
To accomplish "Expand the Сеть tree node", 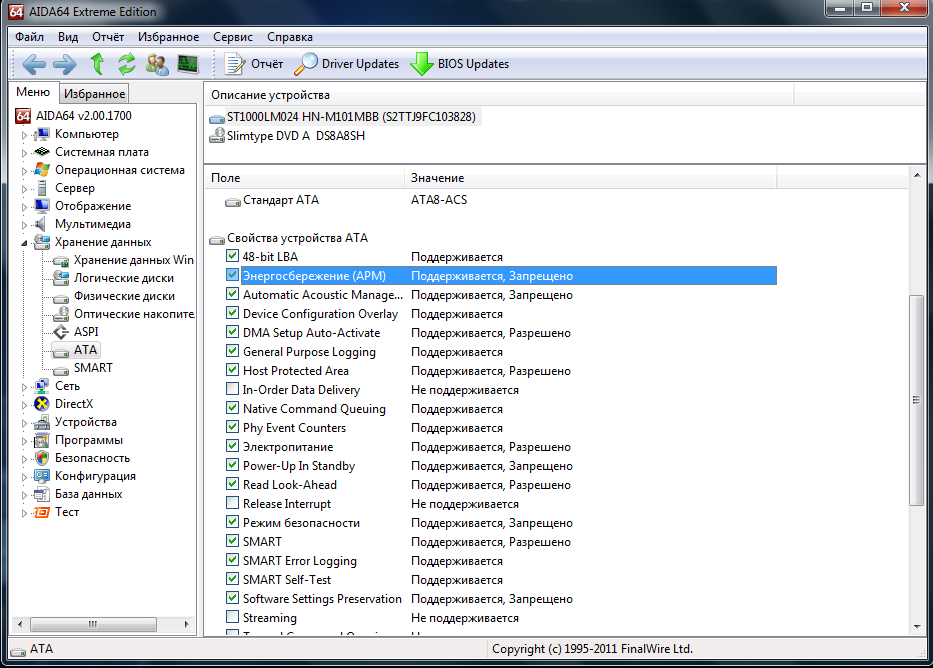I will [x=24, y=387].
